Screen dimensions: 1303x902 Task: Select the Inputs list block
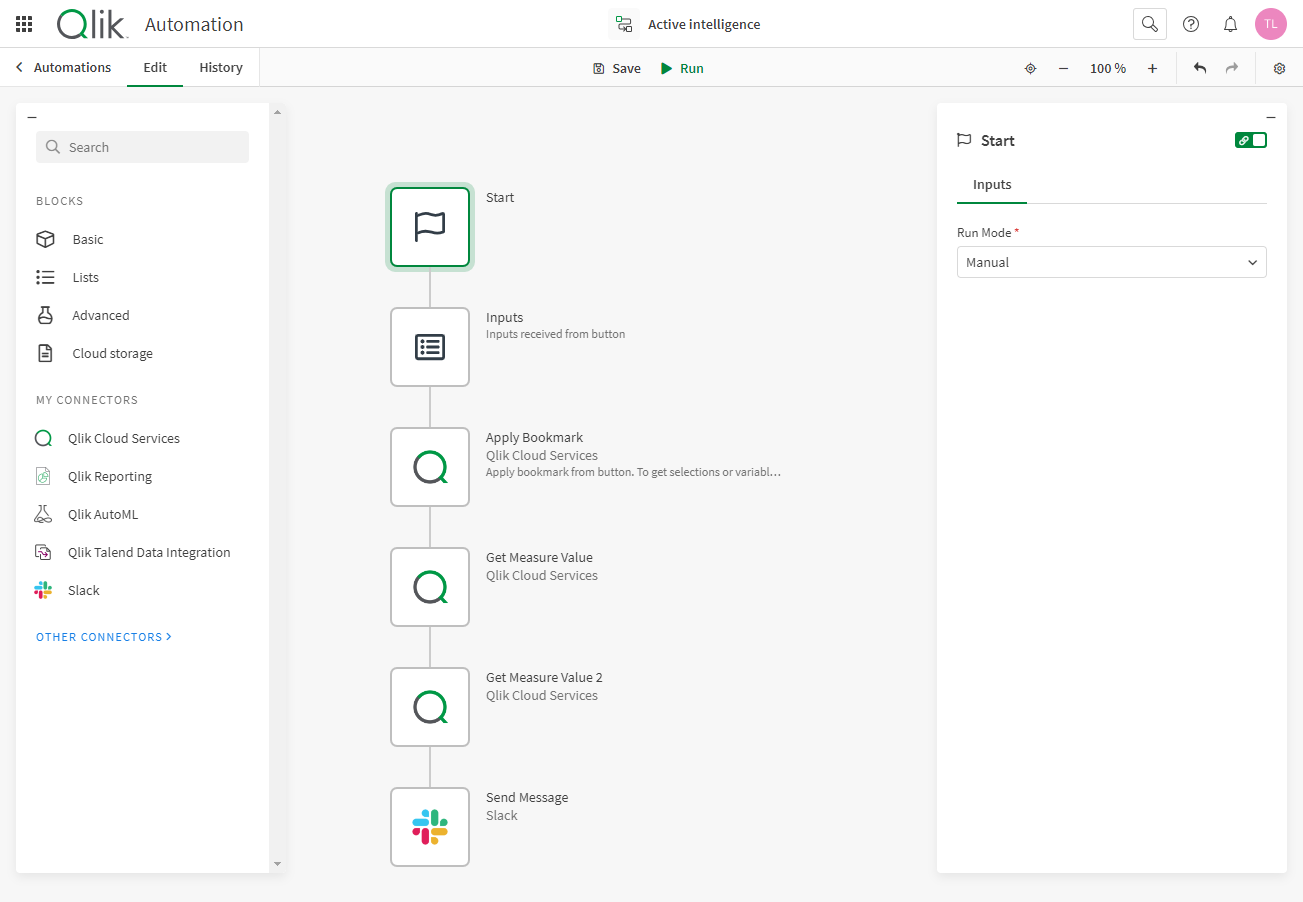(x=430, y=347)
